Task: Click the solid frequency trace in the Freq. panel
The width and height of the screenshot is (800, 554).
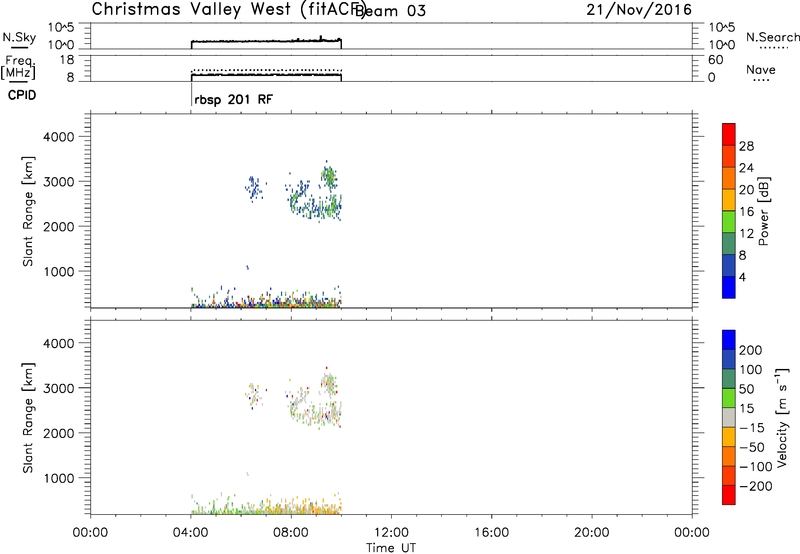Action: pos(266,75)
